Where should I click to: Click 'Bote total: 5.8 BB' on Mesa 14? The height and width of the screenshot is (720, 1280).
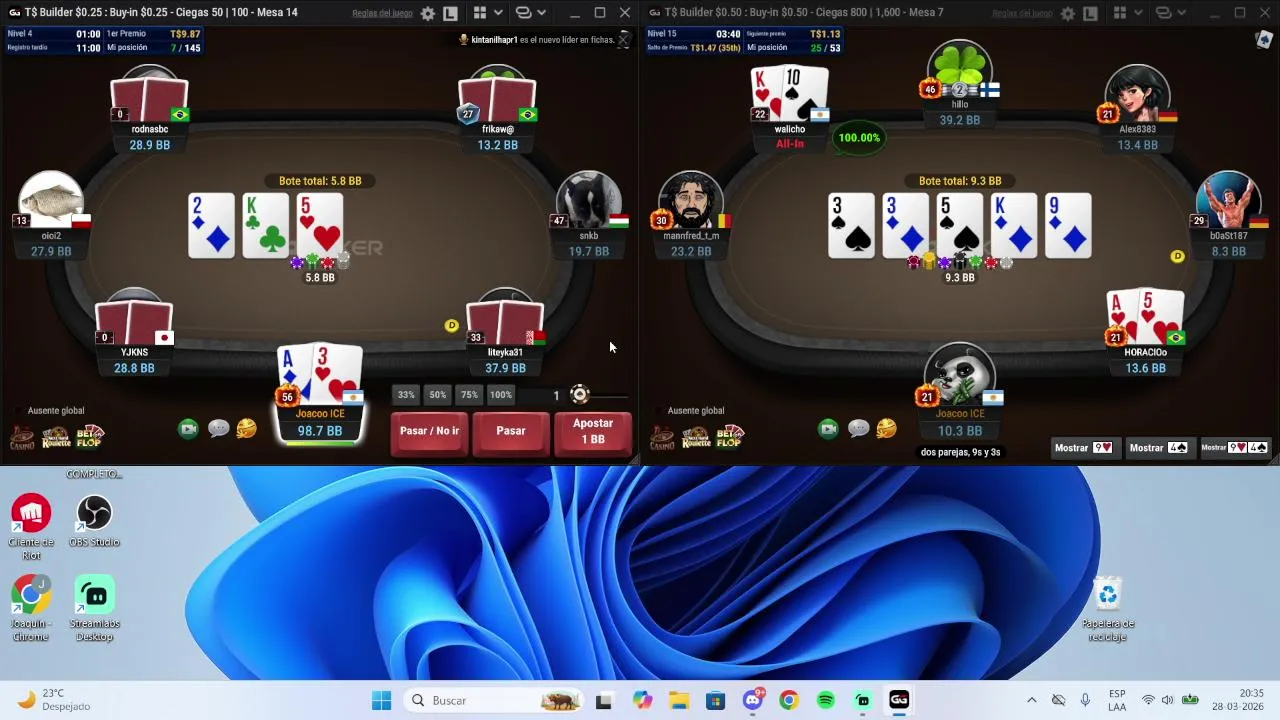(320, 181)
